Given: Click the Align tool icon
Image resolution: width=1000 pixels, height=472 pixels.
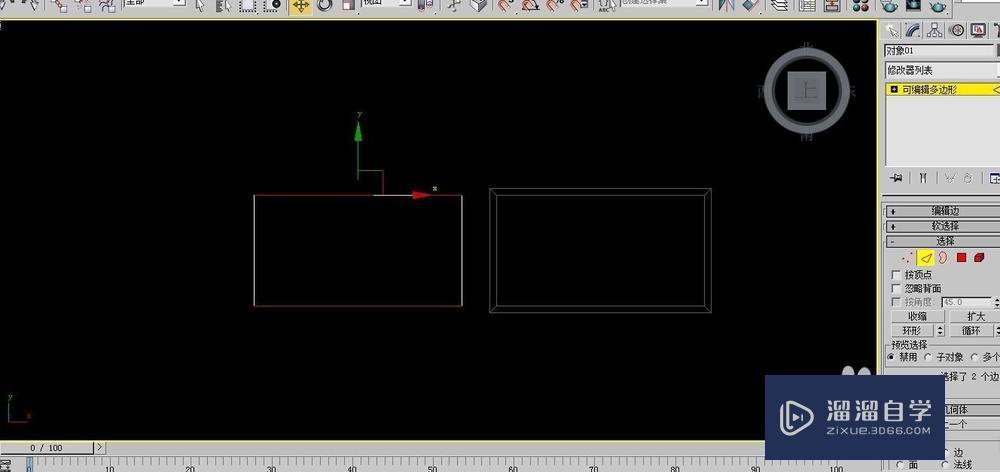Looking at the screenshot, I should [751, 6].
